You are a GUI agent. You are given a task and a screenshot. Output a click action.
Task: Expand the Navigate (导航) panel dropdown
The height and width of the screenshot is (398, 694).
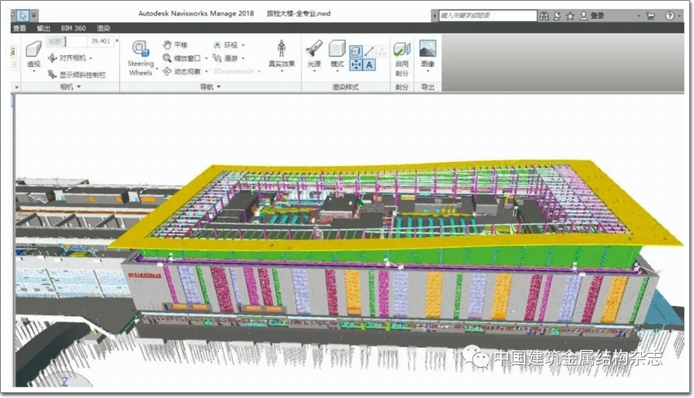pos(211,87)
